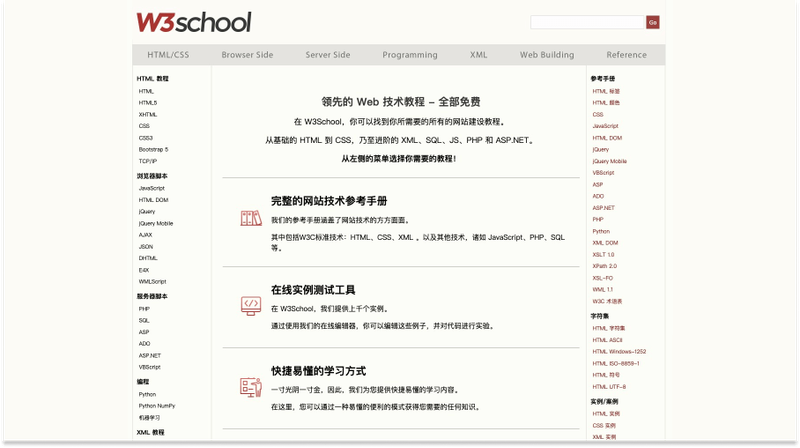Open the E4X tutorial link
This screenshot has height=448, width=800.
point(144,270)
